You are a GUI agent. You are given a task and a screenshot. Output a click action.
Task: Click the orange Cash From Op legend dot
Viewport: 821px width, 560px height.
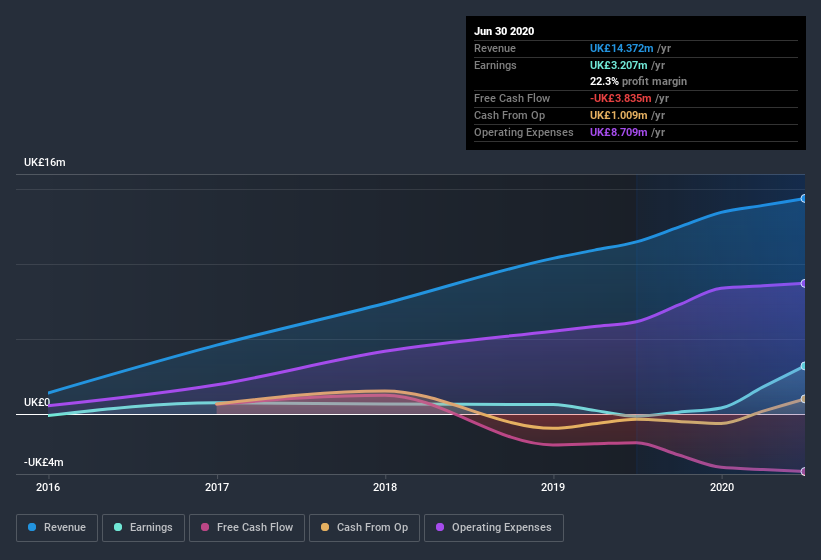[x=325, y=527]
